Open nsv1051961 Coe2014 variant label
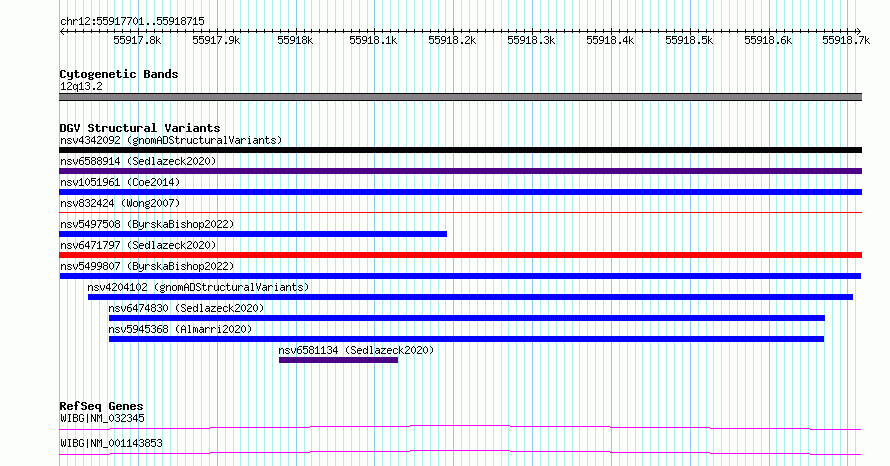Image resolution: width=890 pixels, height=466 pixels. pos(120,182)
